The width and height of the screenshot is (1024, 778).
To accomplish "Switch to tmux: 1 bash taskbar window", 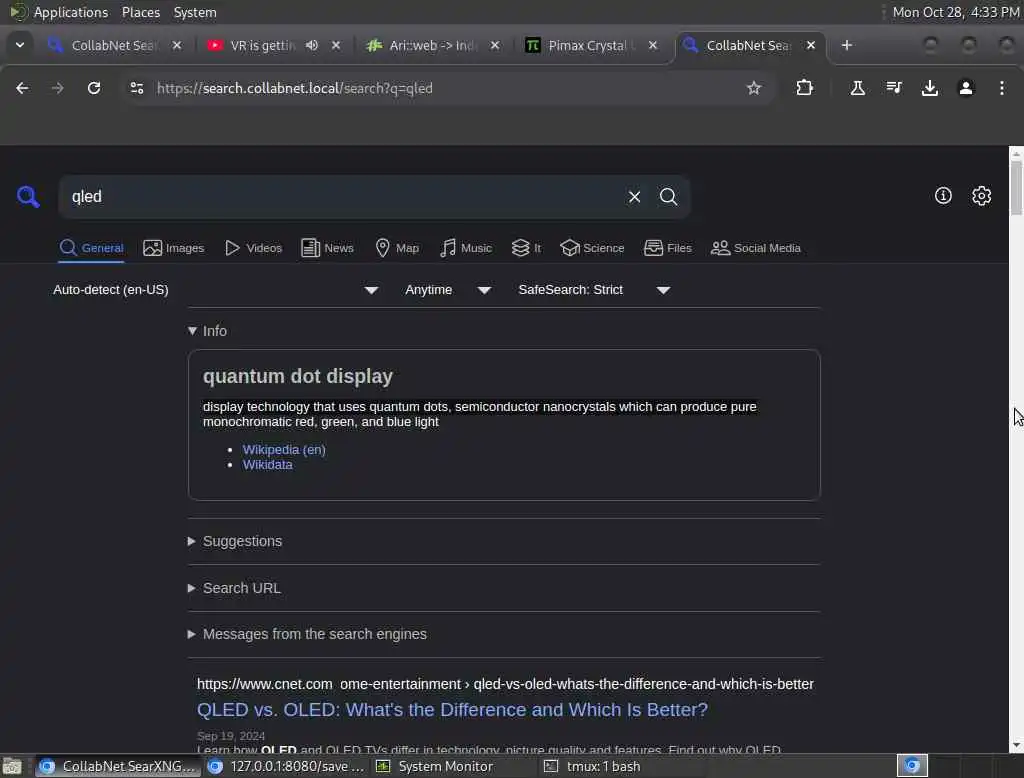I will click(603, 766).
